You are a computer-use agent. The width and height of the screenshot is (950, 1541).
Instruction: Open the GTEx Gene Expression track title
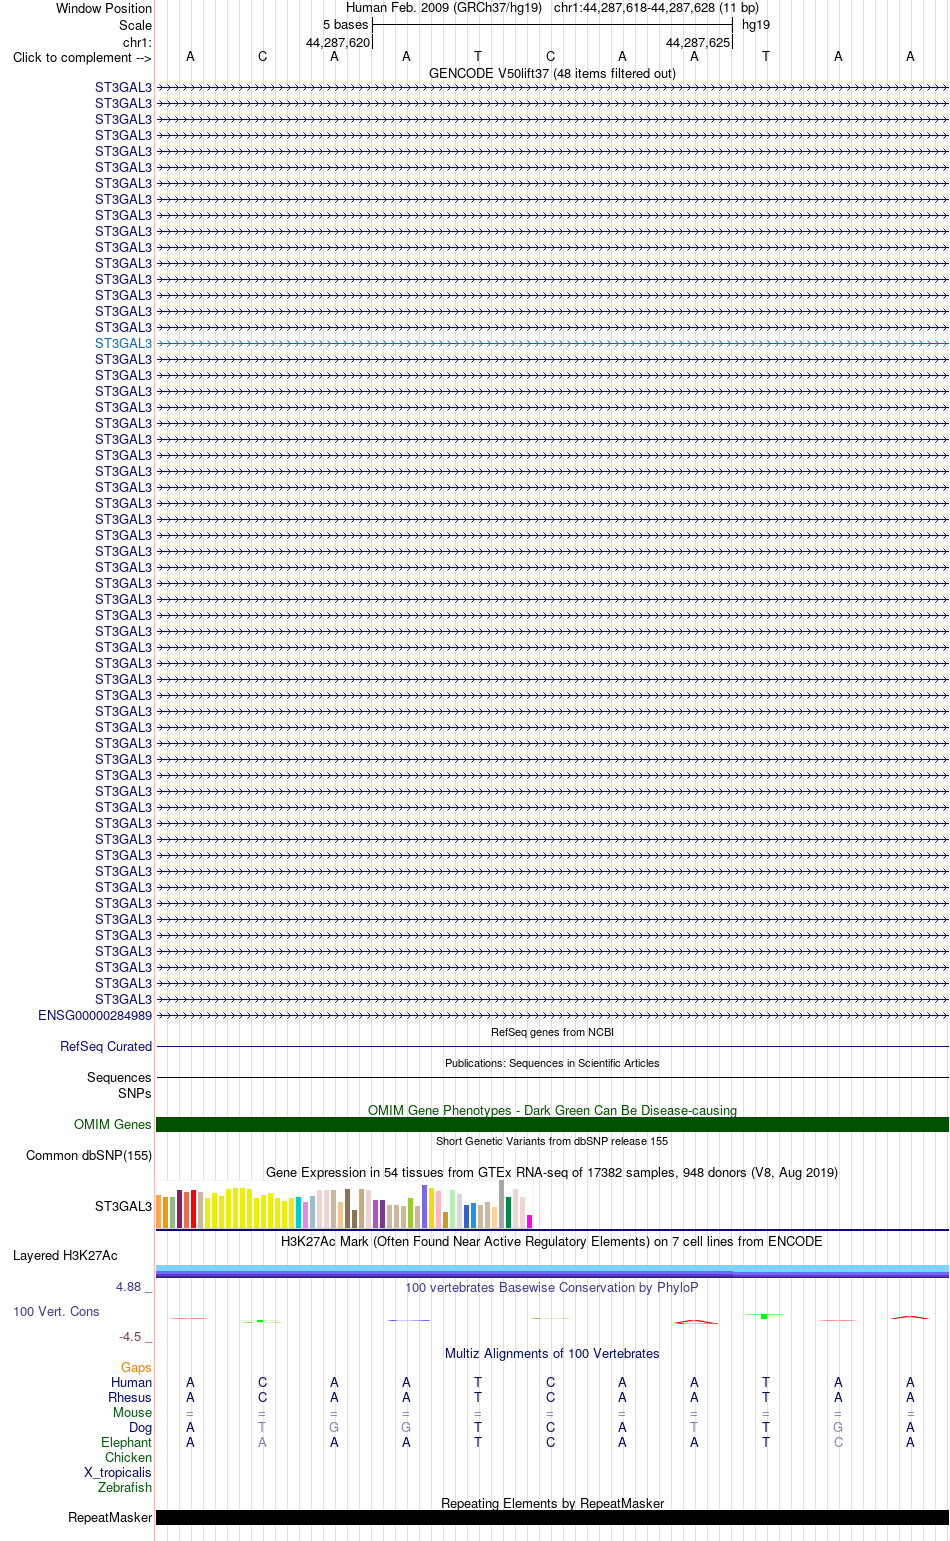(552, 1172)
